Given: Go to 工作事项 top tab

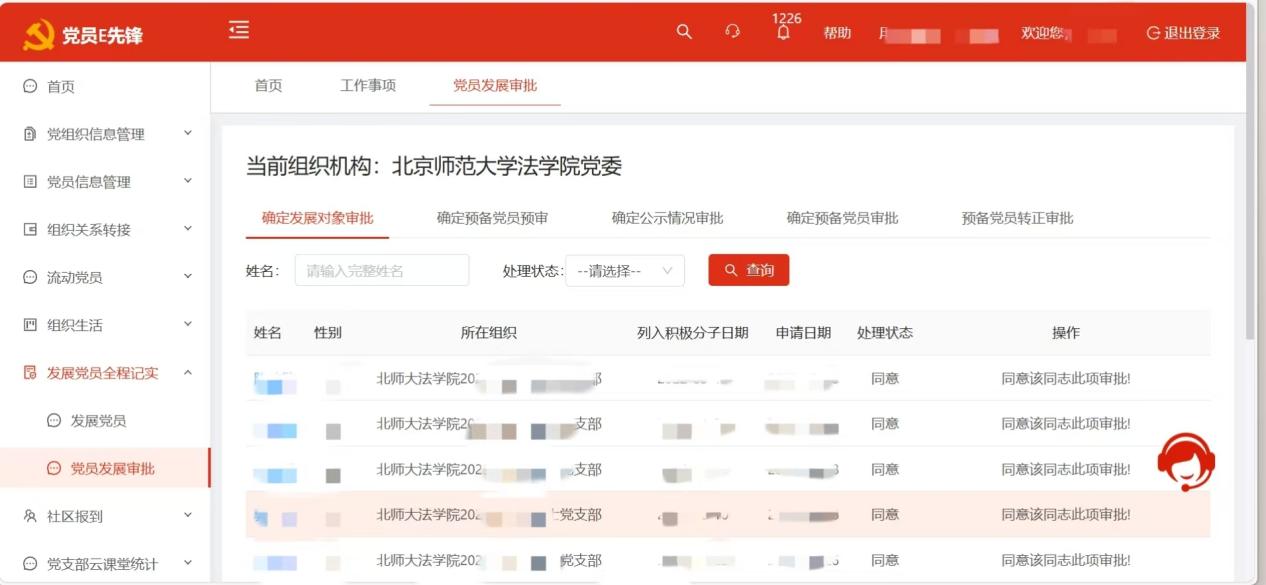Looking at the screenshot, I should point(368,86).
